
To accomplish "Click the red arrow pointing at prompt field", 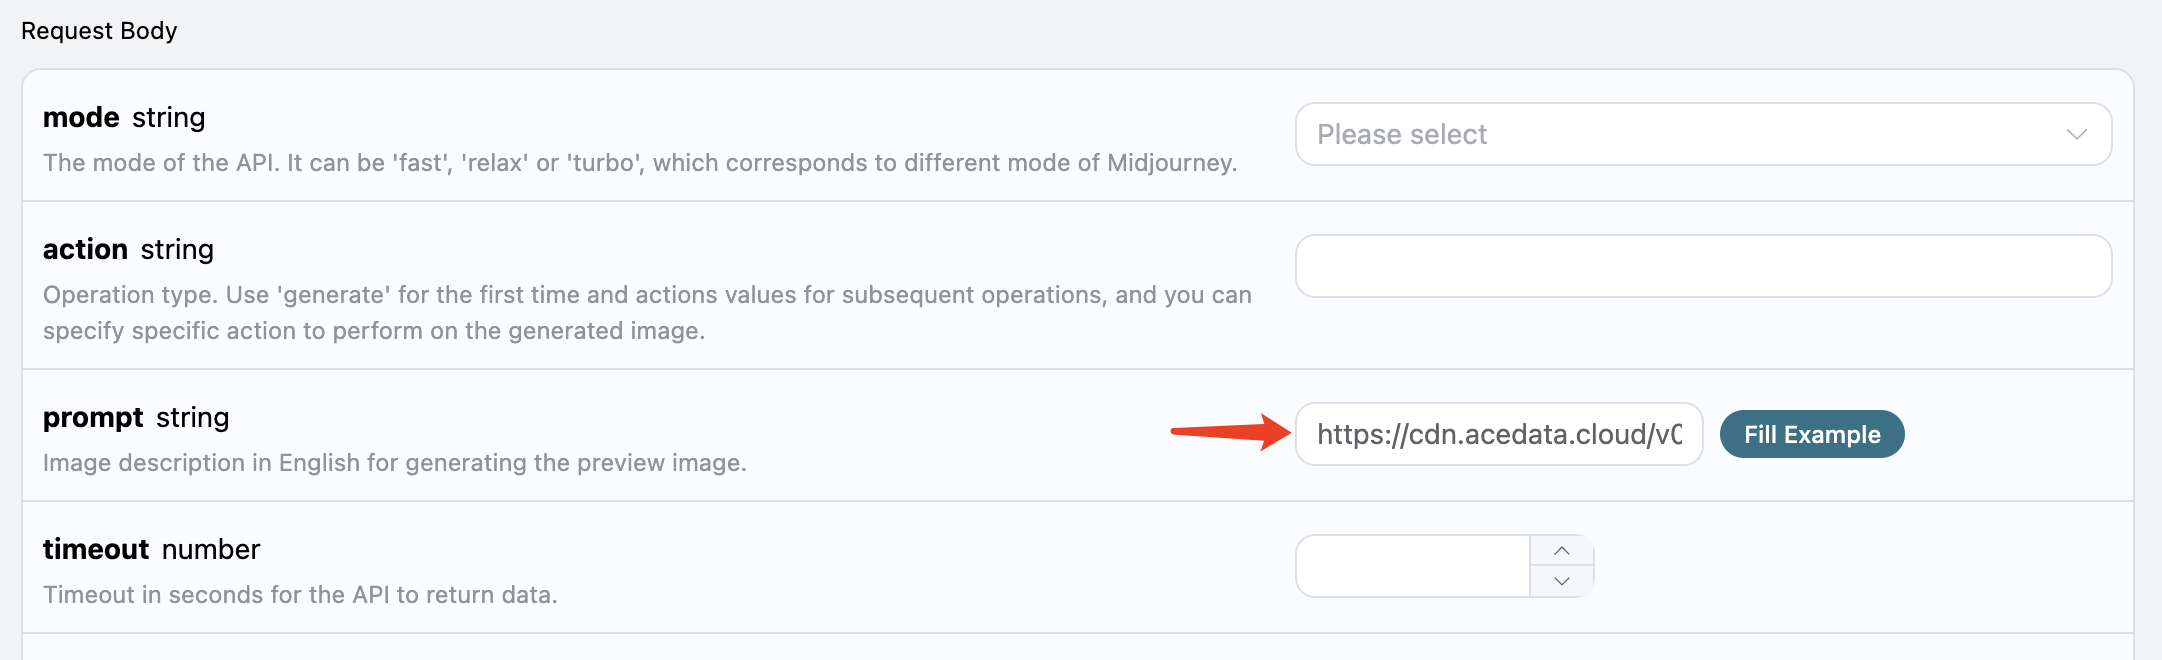I will (x=1231, y=432).
